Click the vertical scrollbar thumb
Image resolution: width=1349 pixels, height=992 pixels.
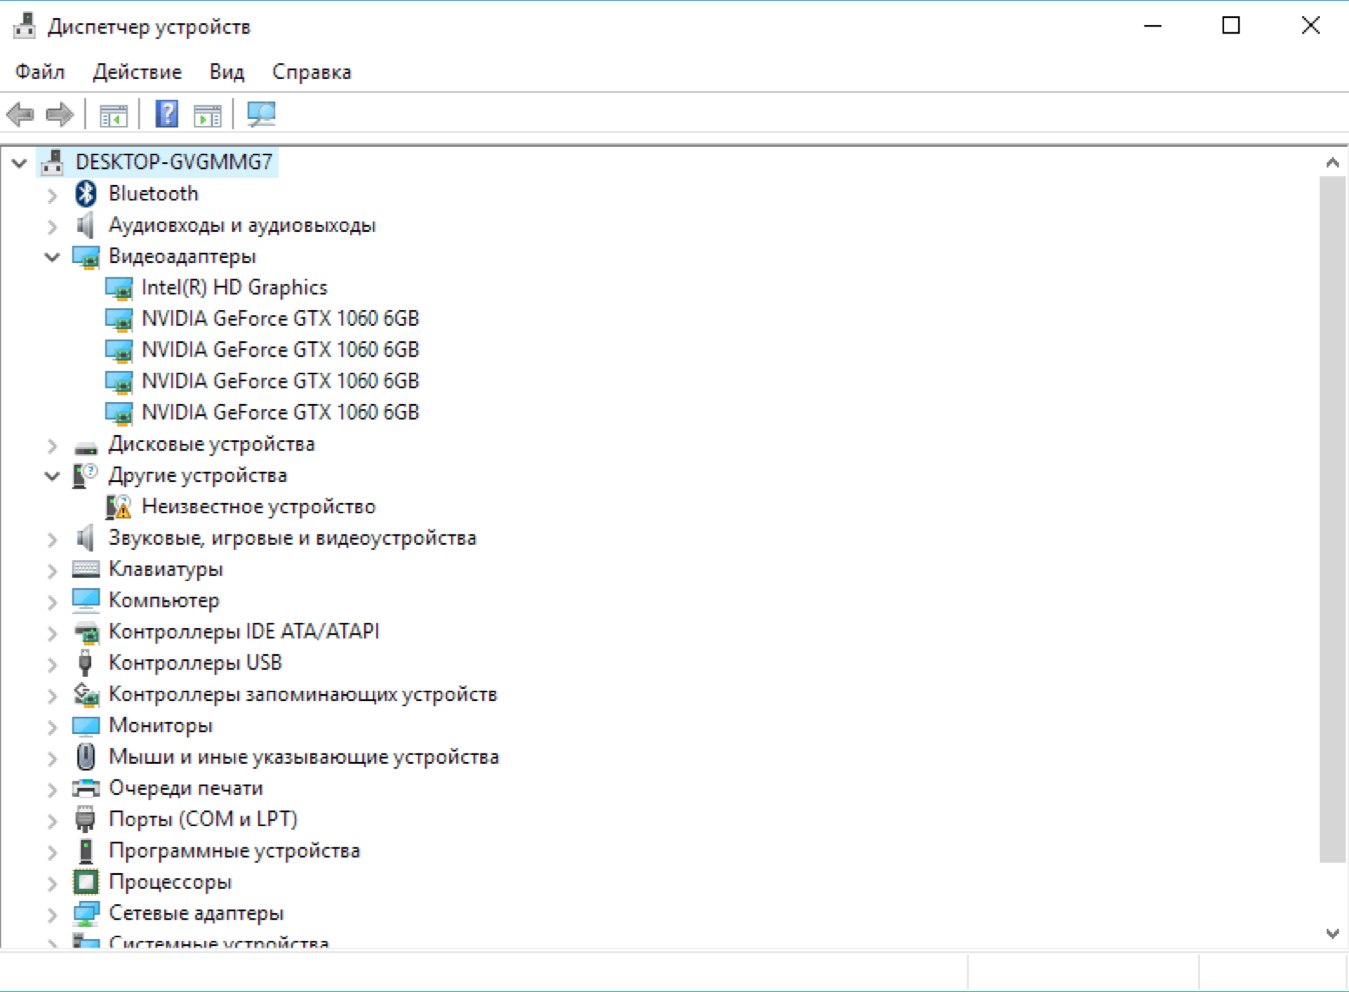[1332, 519]
